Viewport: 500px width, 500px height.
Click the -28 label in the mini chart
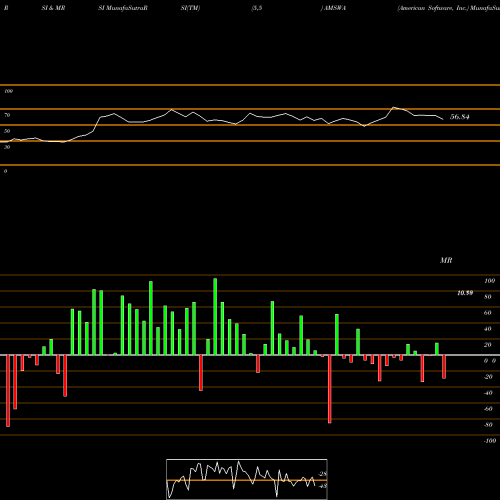[x=323, y=474]
